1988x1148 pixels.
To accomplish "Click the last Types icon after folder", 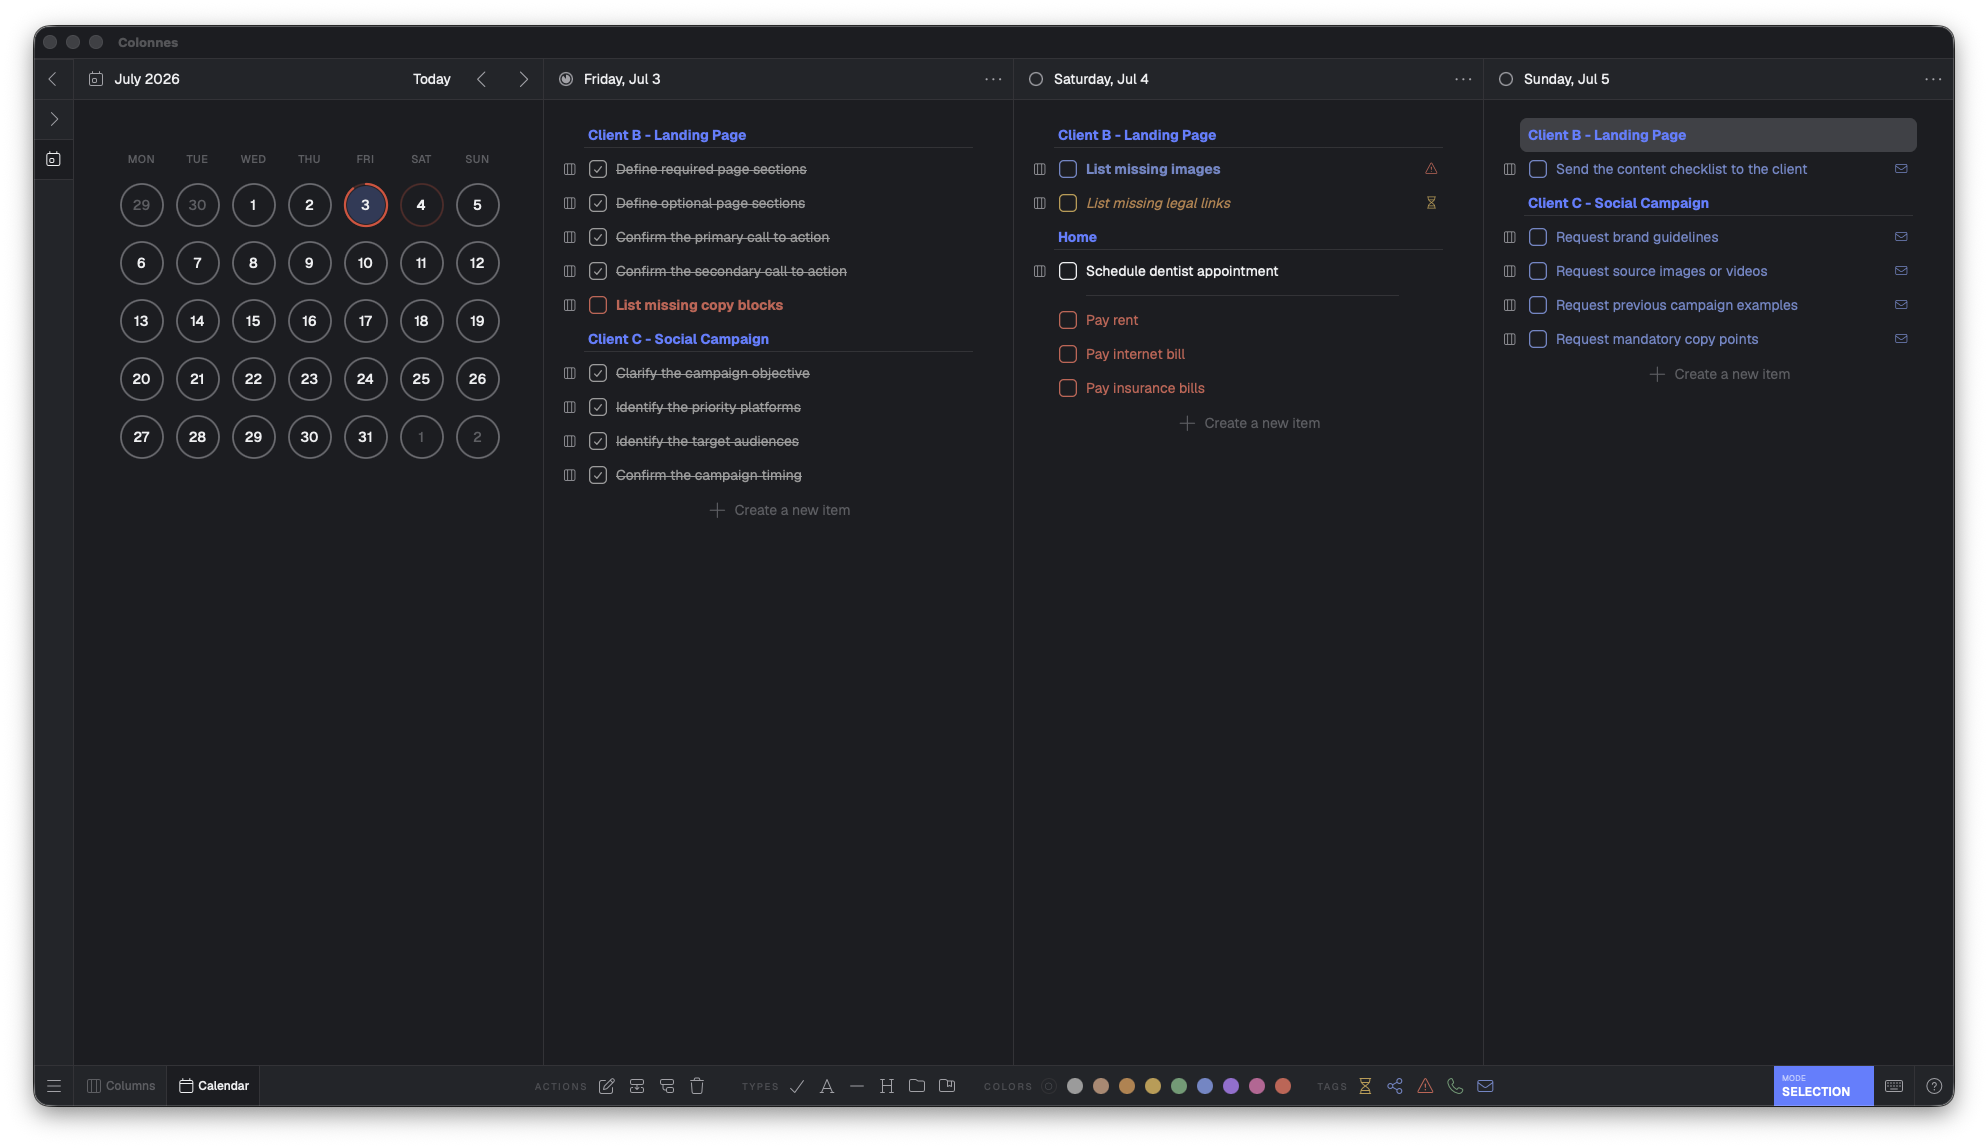I will [947, 1086].
